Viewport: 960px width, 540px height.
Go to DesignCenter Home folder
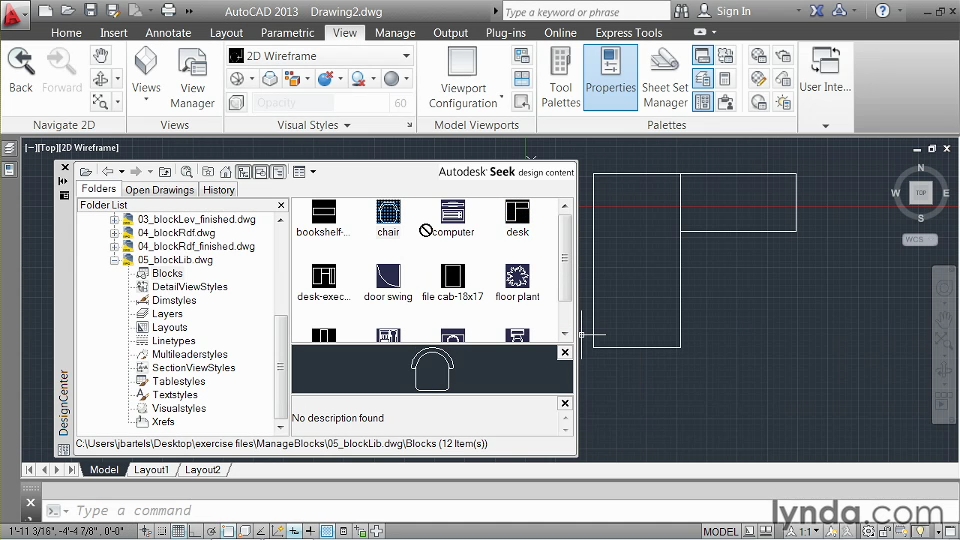tap(225, 172)
